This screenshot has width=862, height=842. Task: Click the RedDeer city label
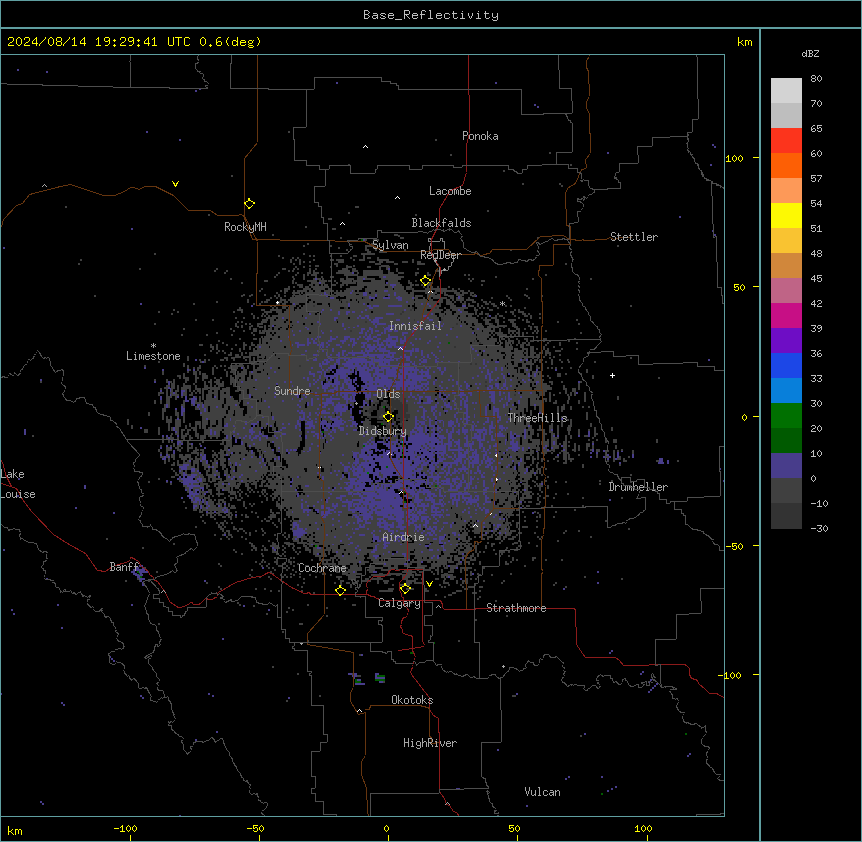point(440,255)
